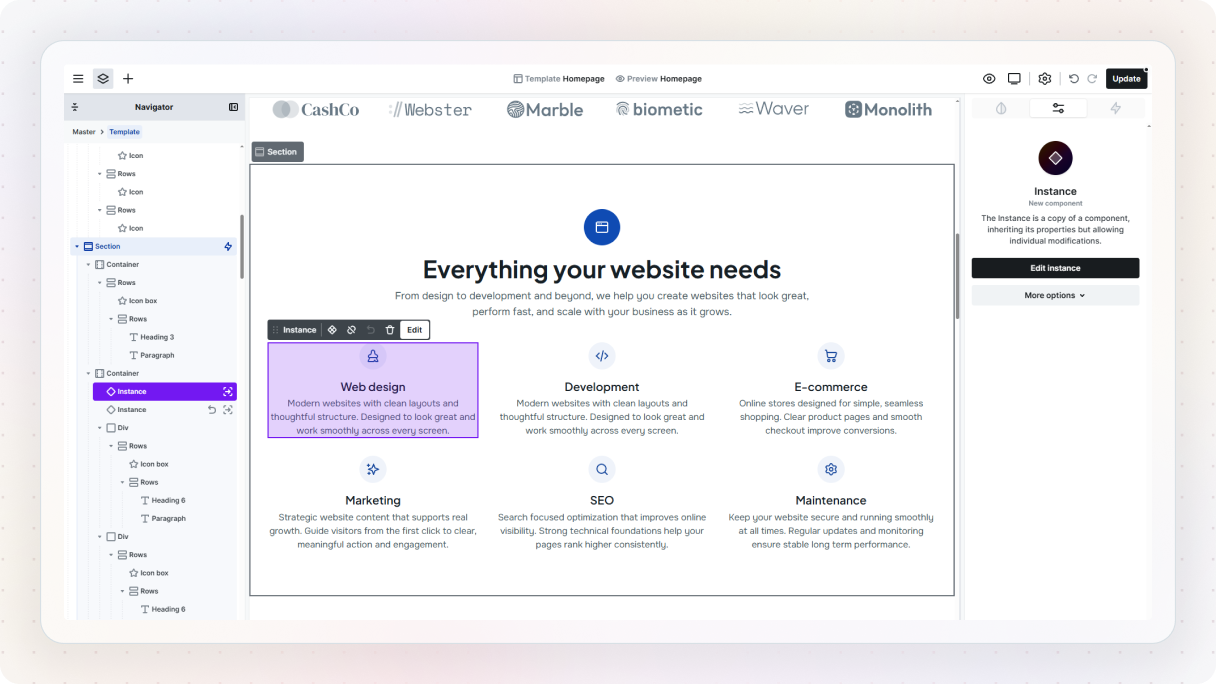1216x684 pixels.
Task: Click the Monolith logo
Action: coord(888,110)
